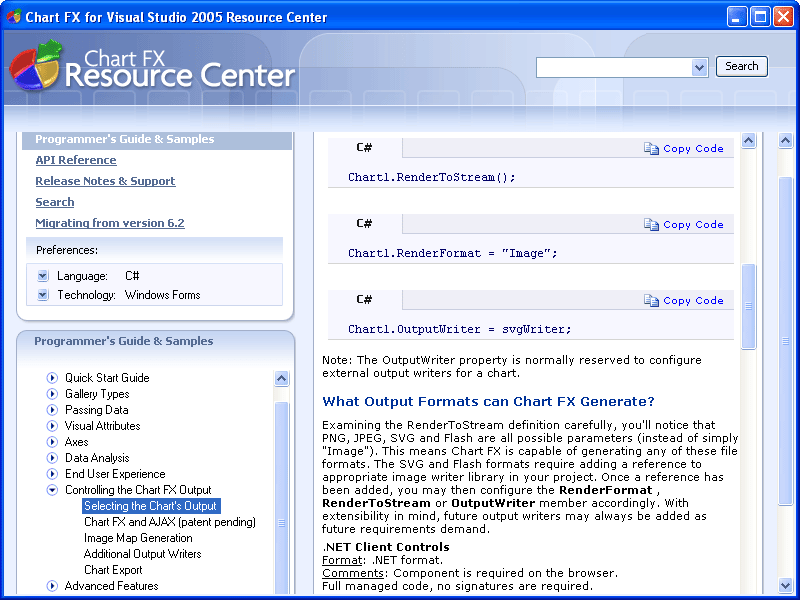Click the code pane scrollbar thumb
The height and width of the screenshot is (600, 800).
tap(748, 306)
